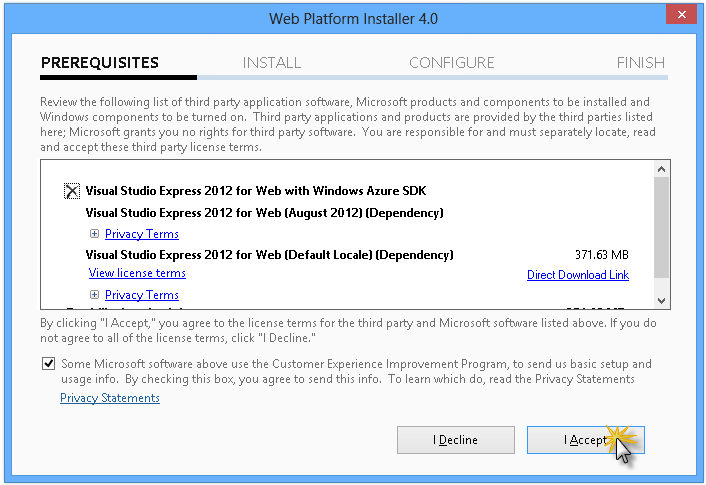Select the Visual Studio Express (Default Locale) entry
This screenshot has height=485, width=706.
[x=270, y=255]
